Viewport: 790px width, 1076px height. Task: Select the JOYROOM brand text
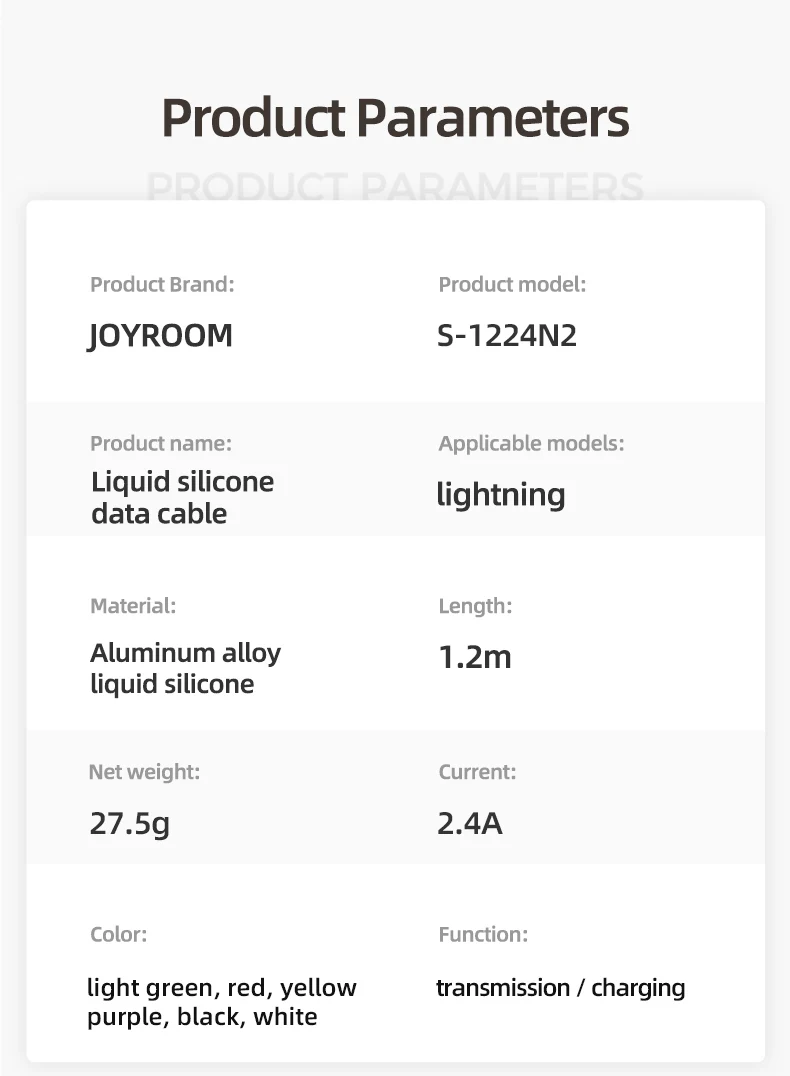pyautogui.click(x=161, y=336)
